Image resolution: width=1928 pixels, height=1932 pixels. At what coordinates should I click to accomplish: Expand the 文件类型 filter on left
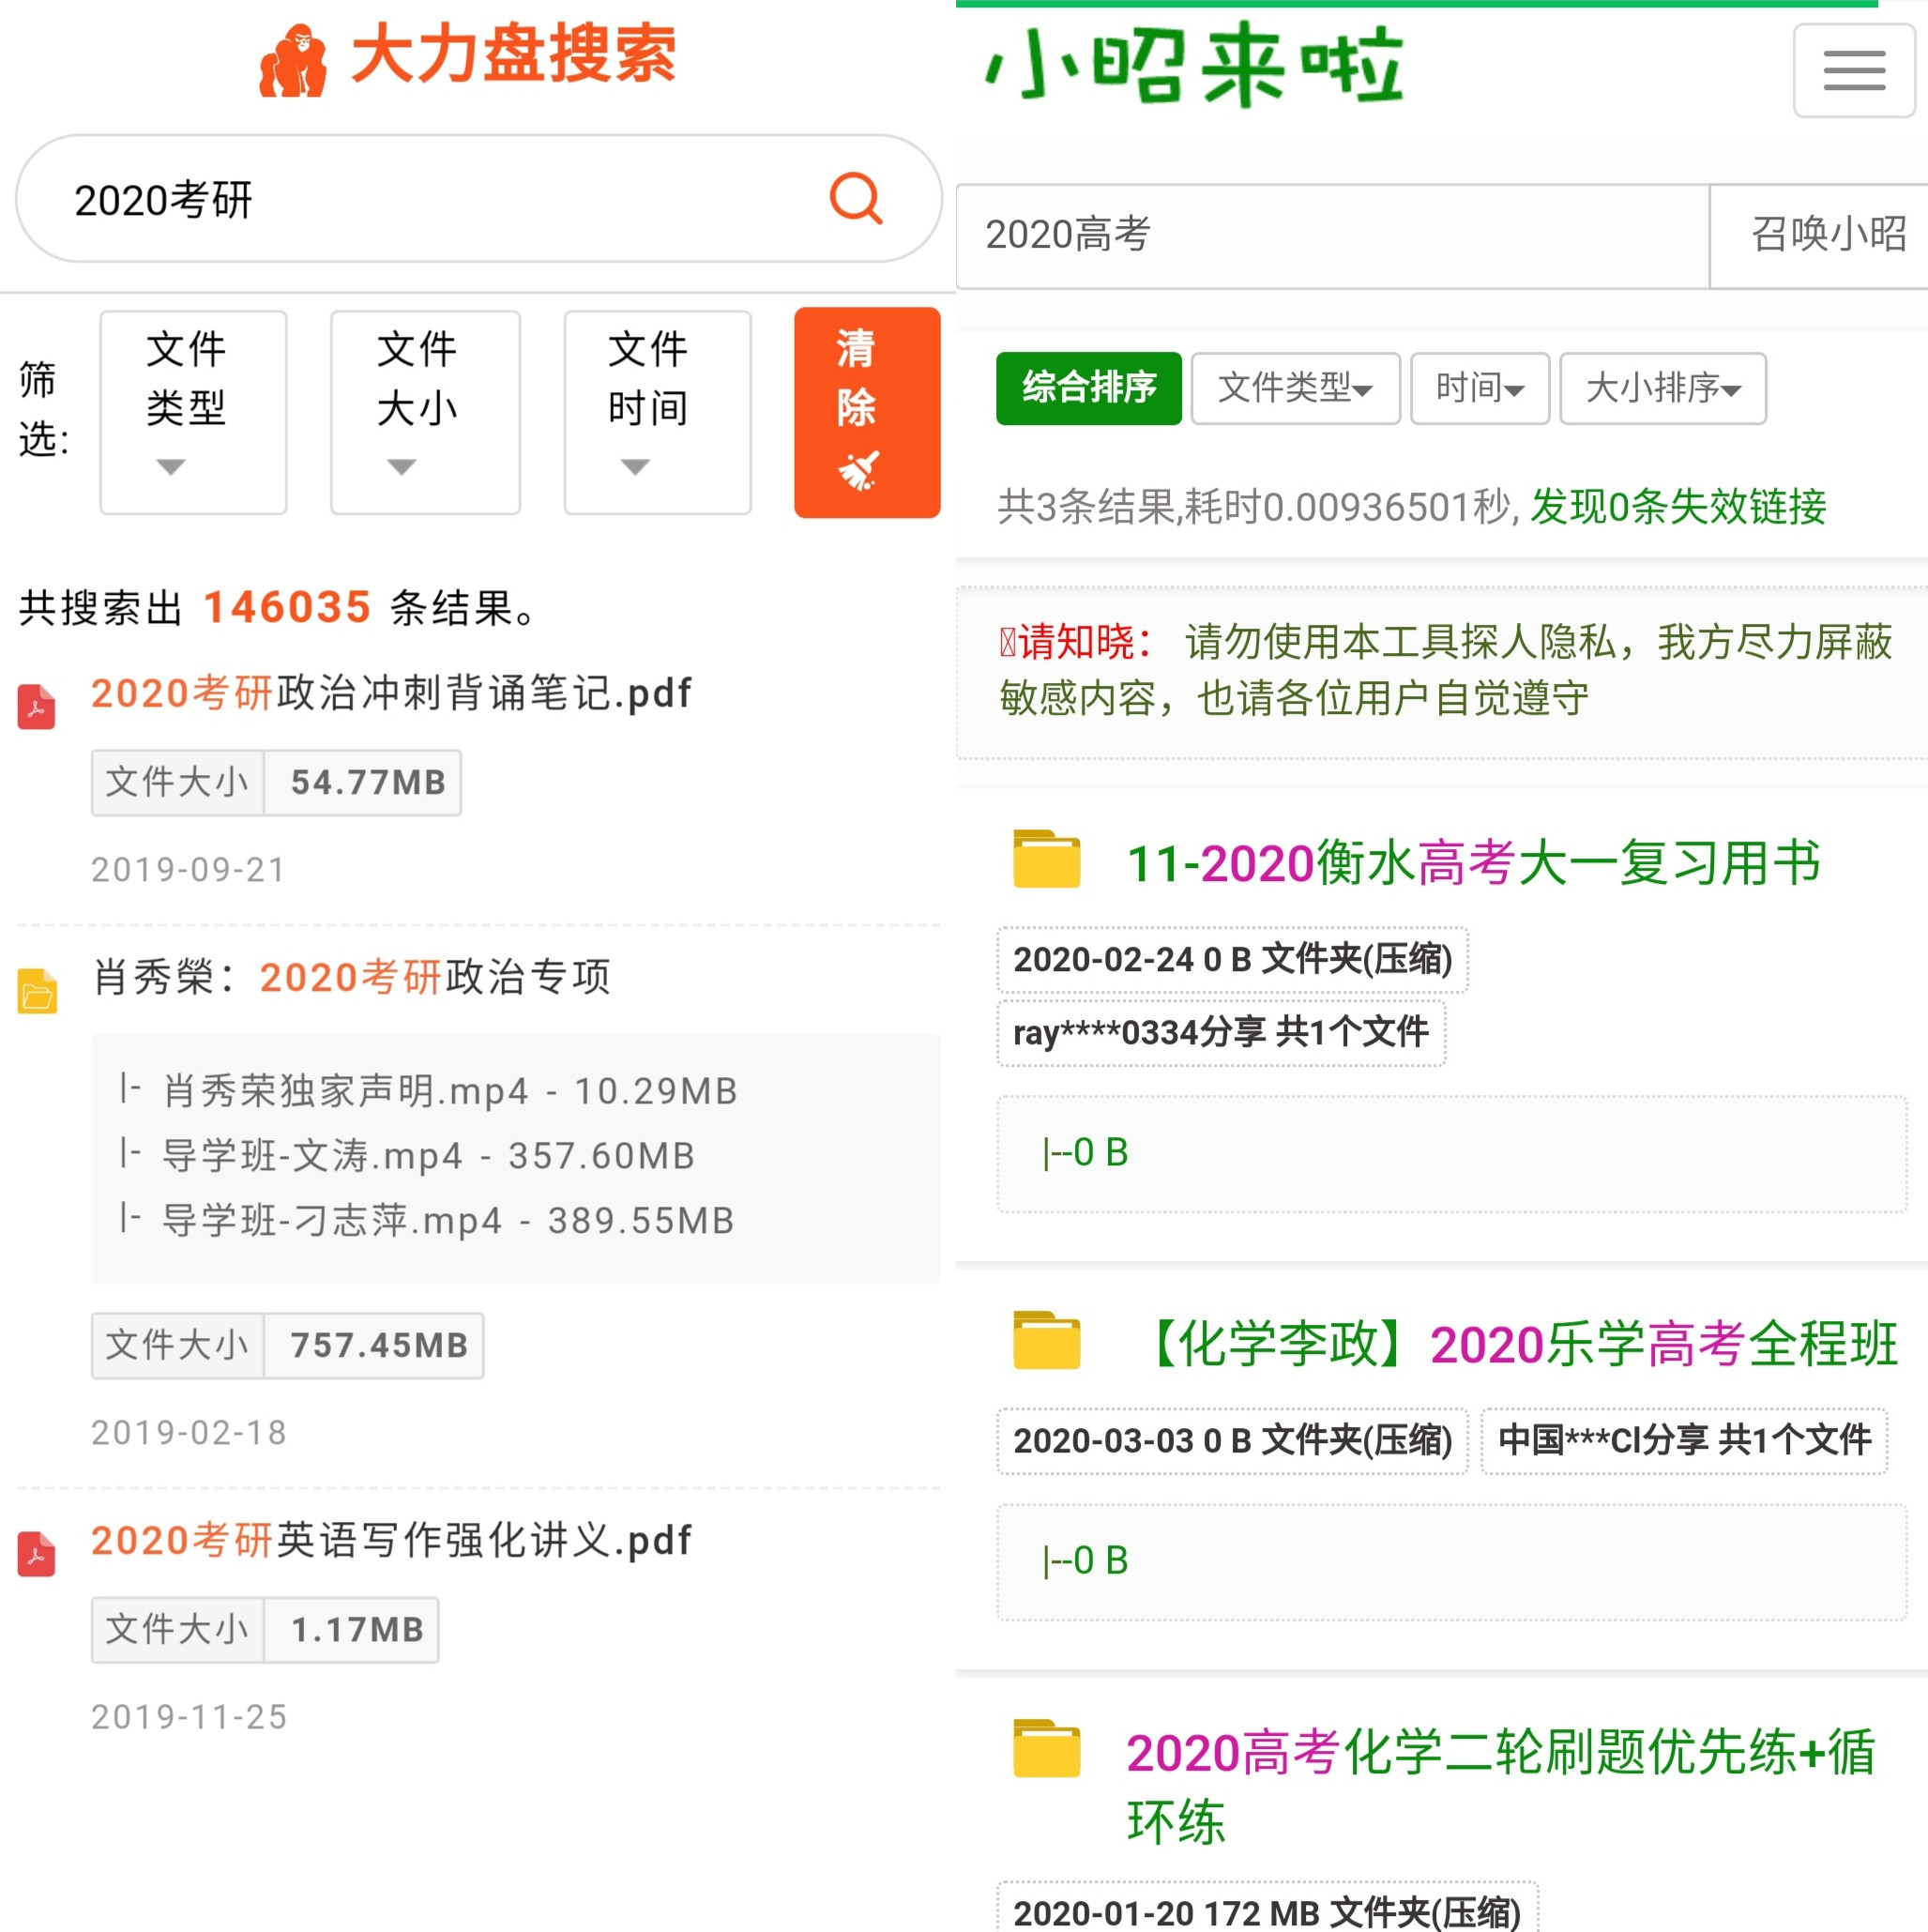[193, 412]
